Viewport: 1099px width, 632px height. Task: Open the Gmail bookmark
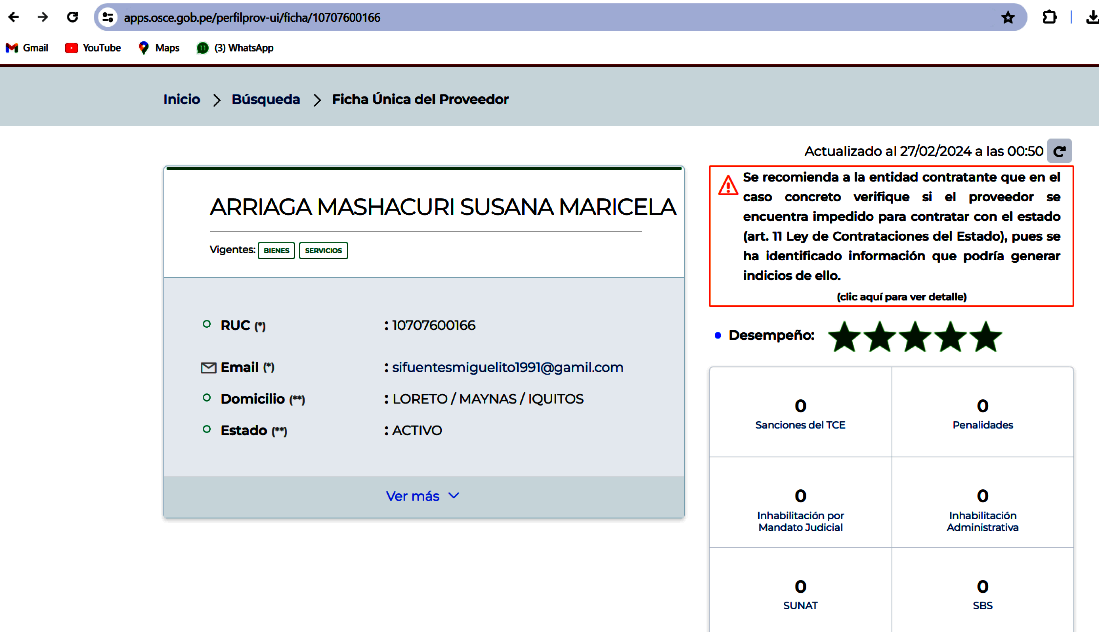click(27, 47)
